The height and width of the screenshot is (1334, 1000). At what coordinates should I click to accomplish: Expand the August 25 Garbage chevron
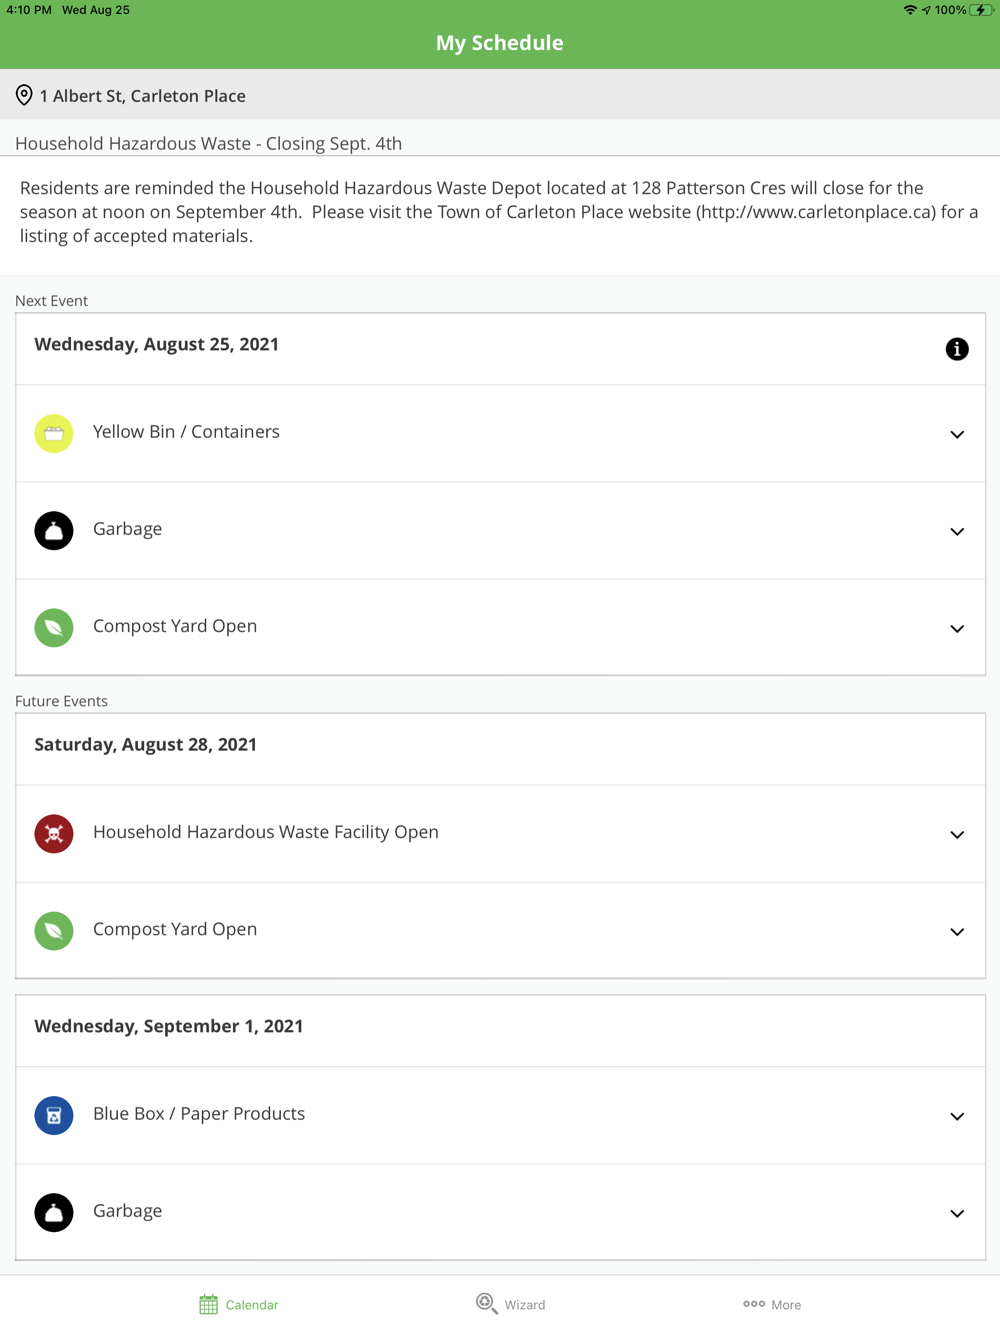click(957, 532)
